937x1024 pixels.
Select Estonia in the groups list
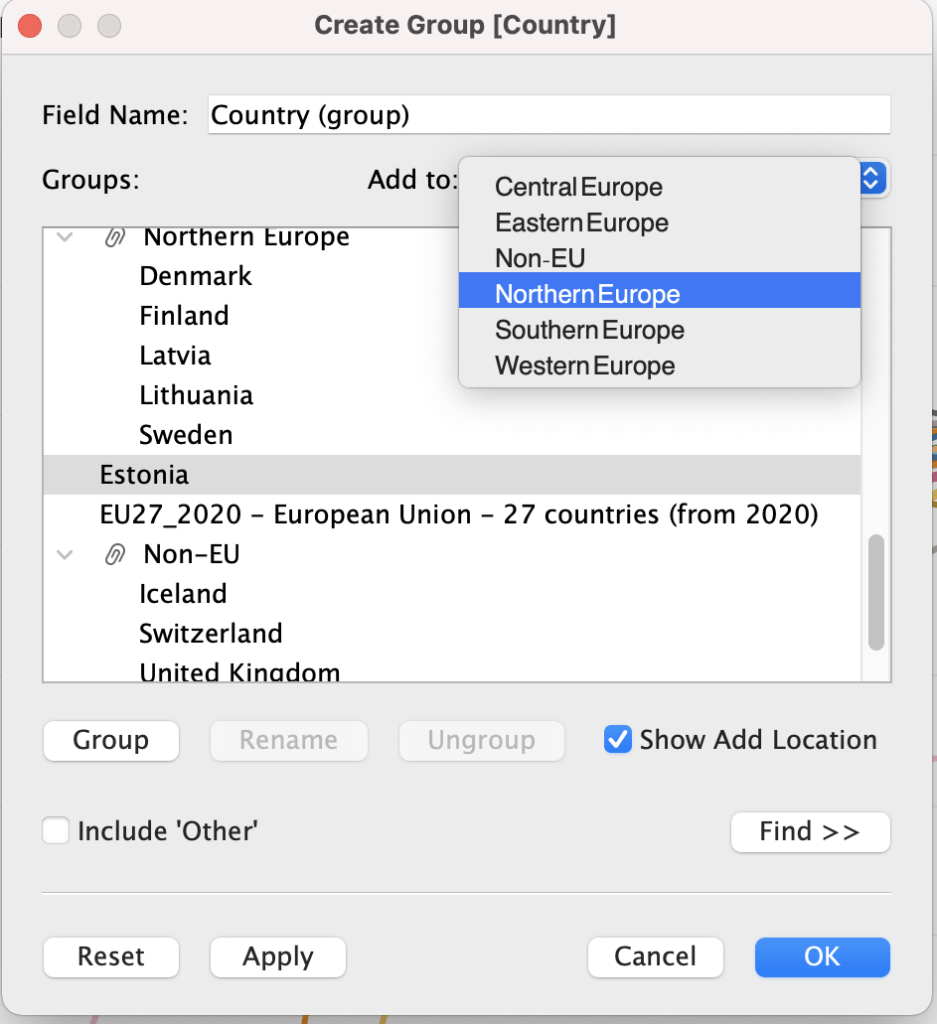144,474
